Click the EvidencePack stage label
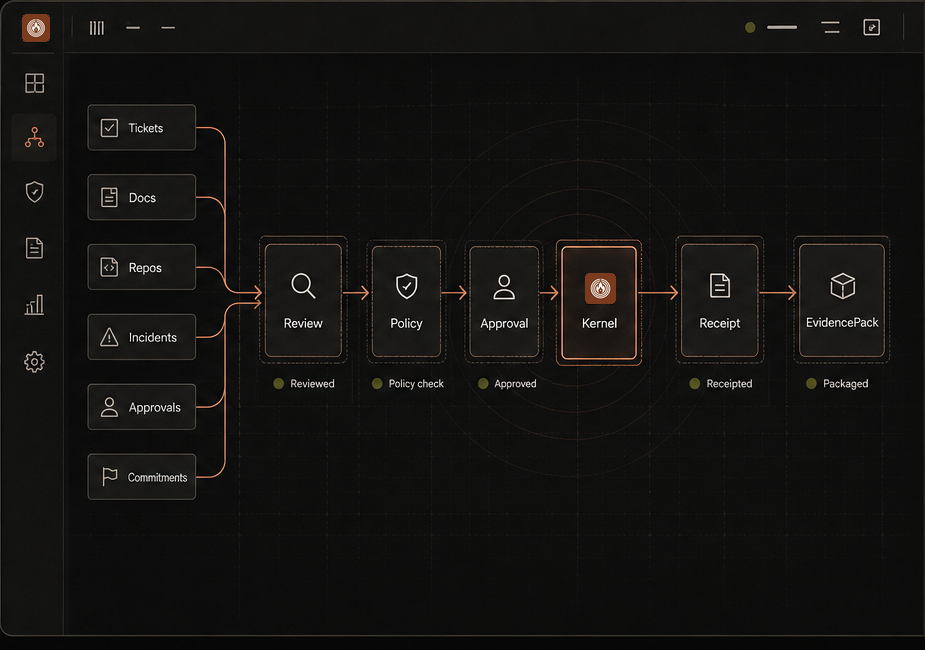Viewport: 925px width, 650px height. coord(842,323)
